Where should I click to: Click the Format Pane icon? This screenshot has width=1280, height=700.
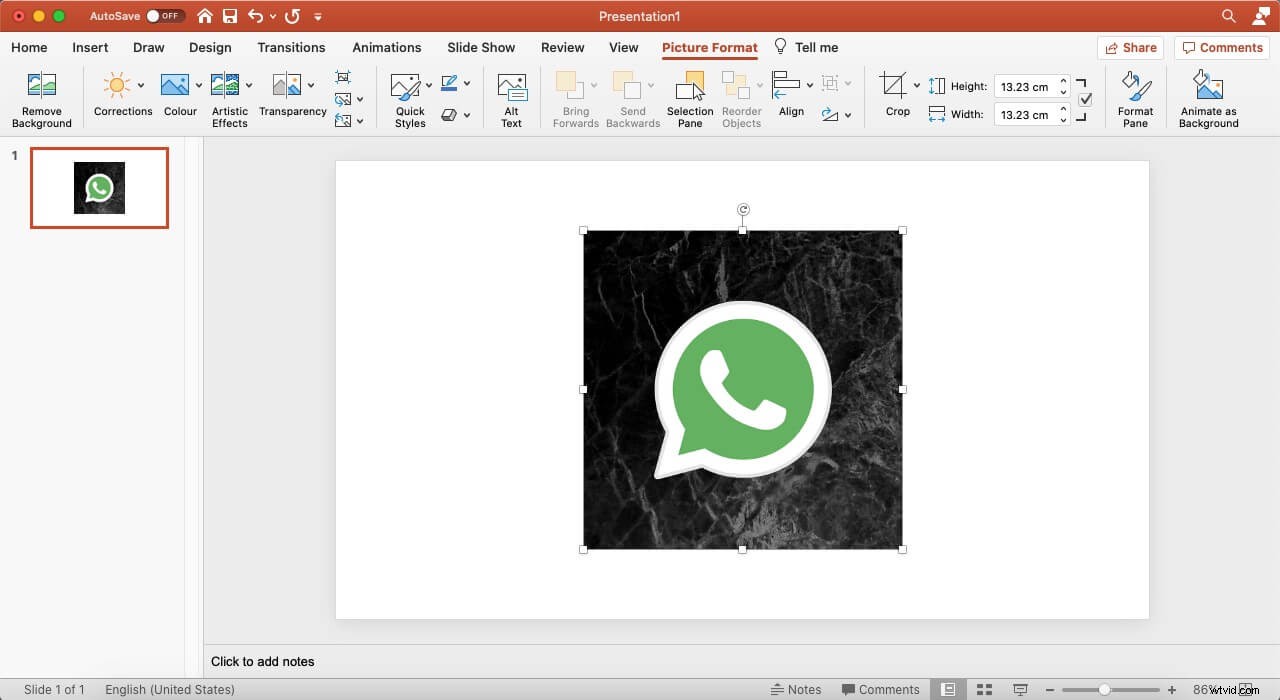1135,97
